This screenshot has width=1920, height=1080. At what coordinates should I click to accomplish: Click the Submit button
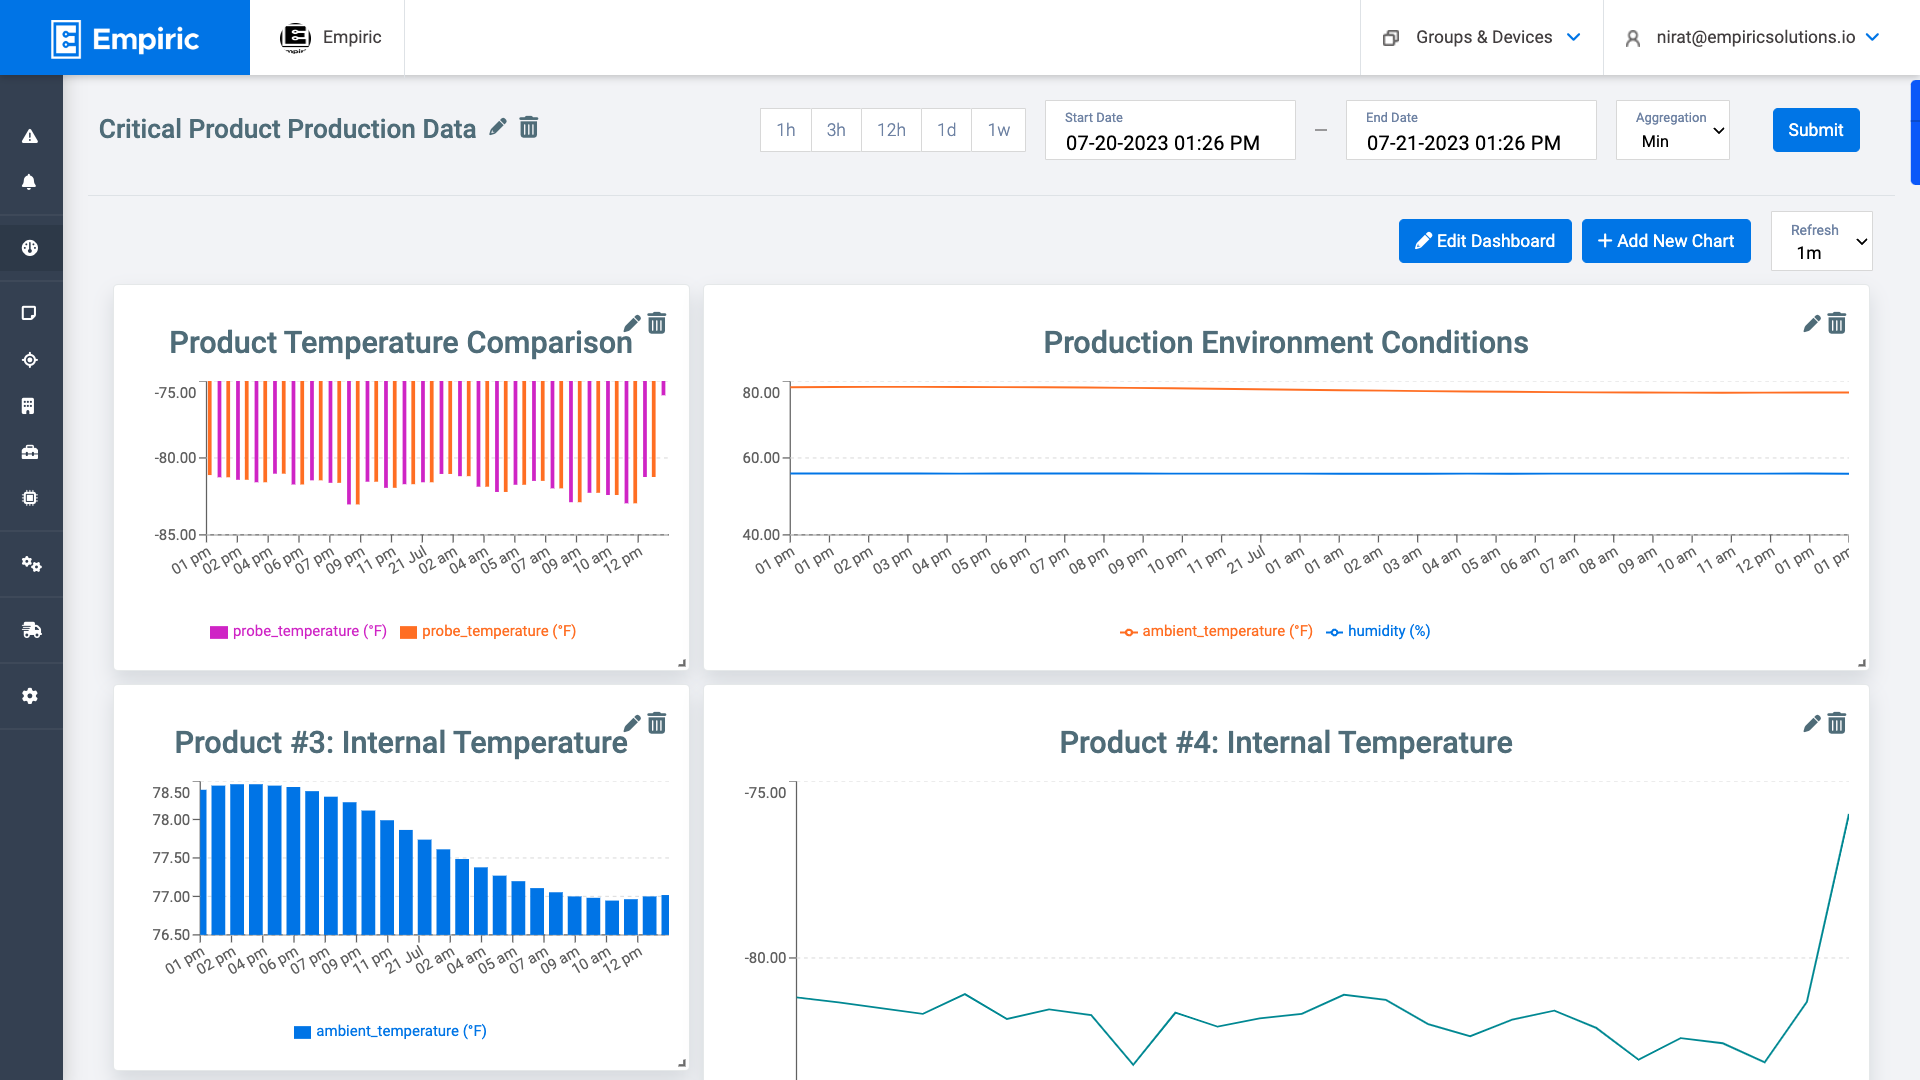point(1815,130)
